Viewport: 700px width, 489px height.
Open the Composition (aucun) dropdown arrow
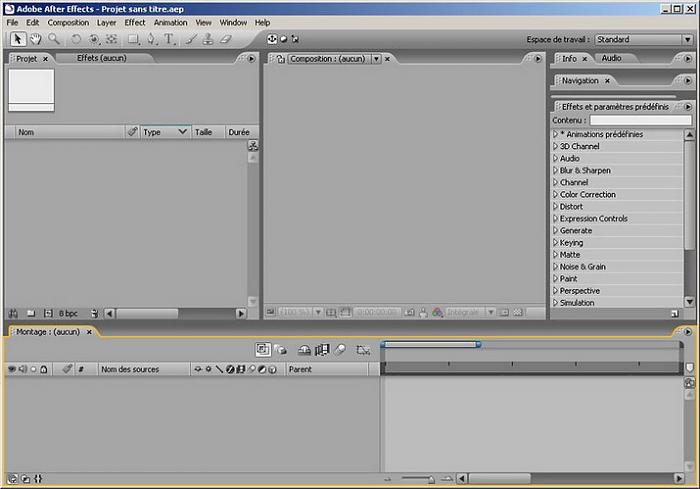376,59
